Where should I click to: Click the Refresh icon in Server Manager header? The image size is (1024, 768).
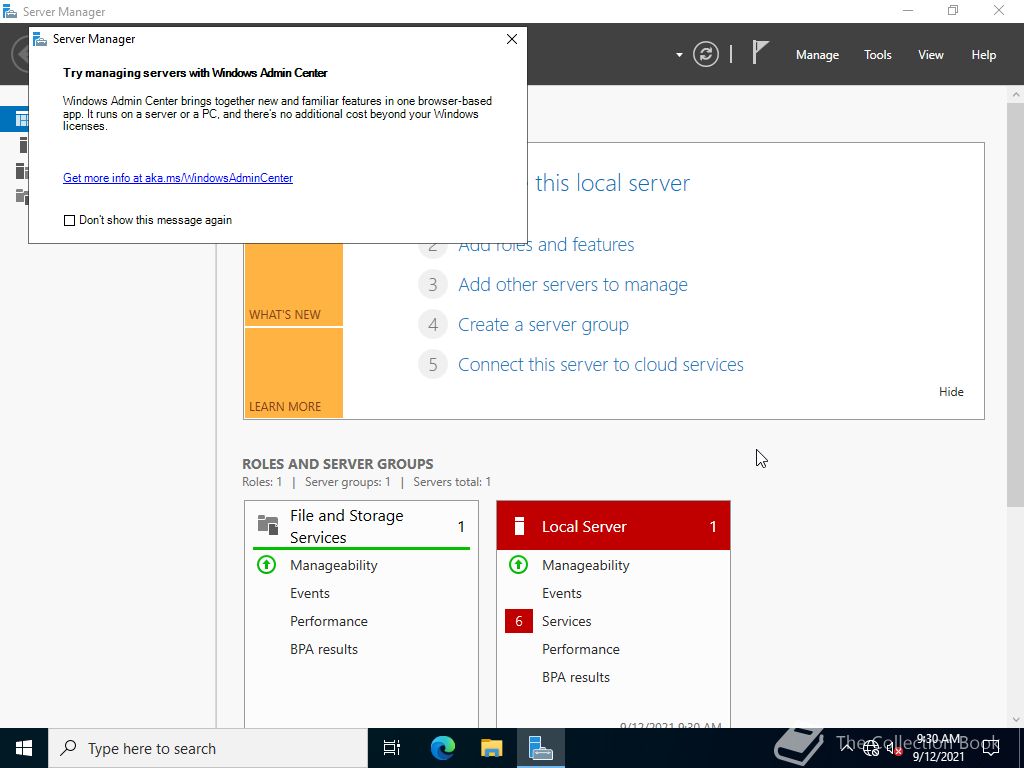pos(706,54)
